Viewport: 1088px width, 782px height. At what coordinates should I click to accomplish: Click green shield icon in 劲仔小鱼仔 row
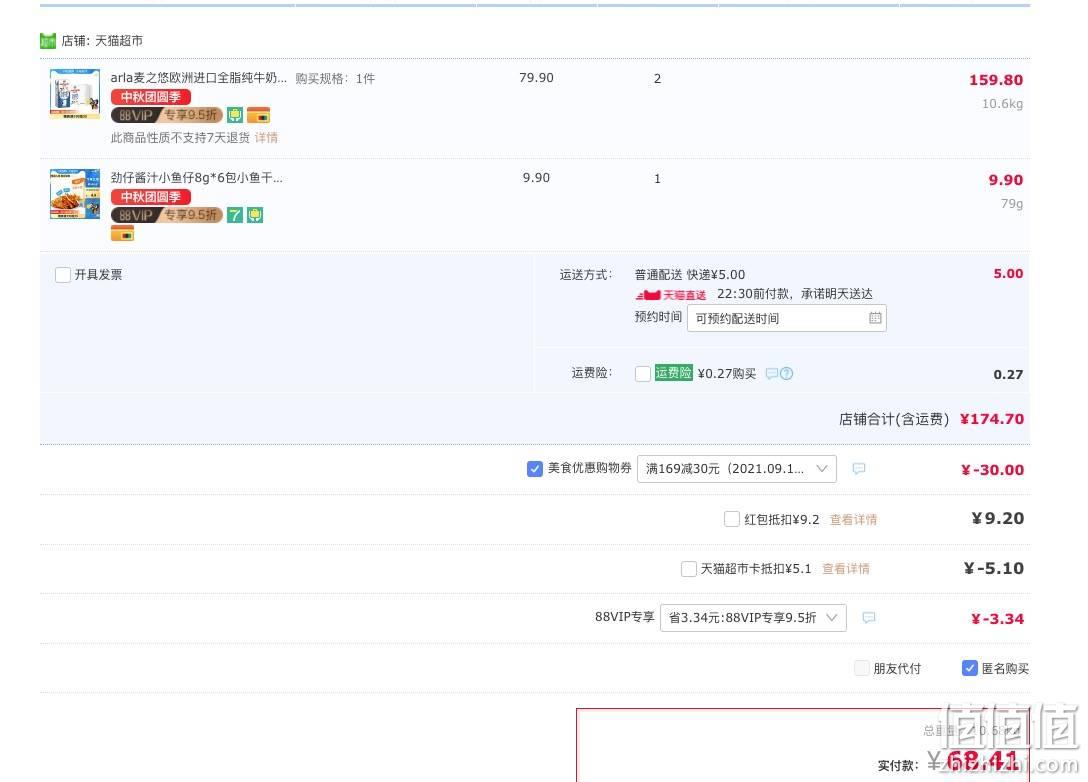(x=255, y=215)
